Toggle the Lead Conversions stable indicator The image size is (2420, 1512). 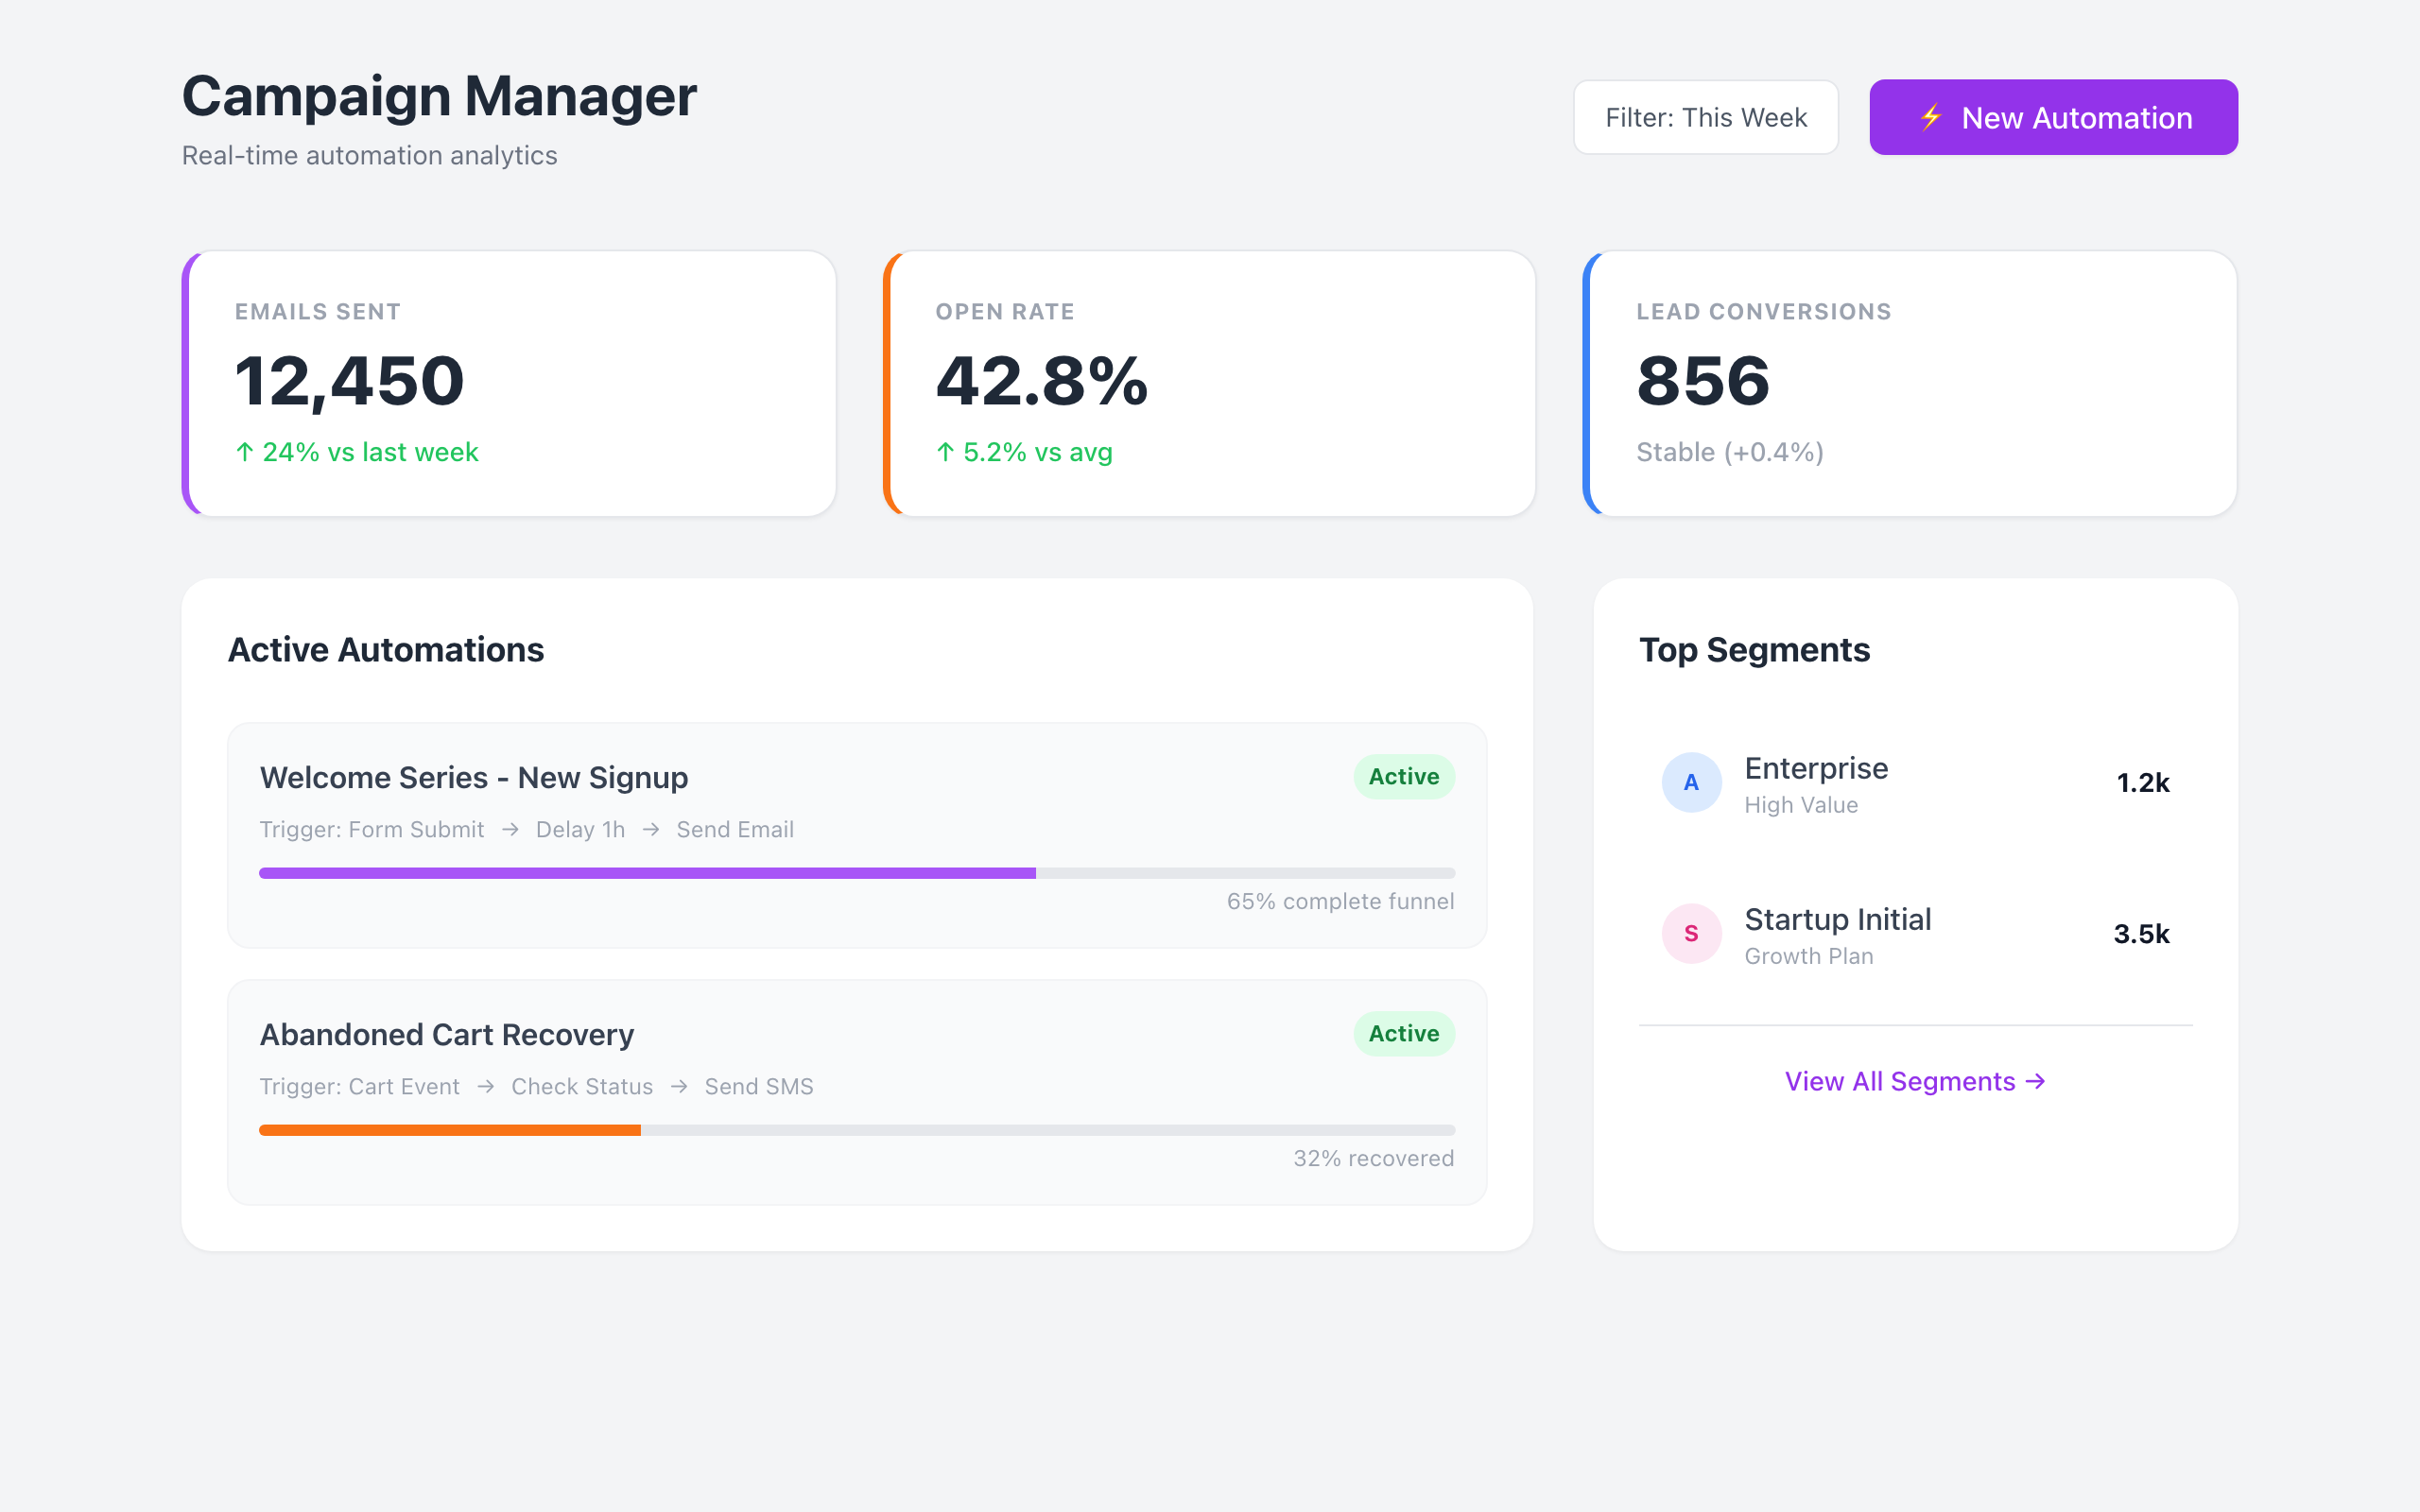point(1729,452)
